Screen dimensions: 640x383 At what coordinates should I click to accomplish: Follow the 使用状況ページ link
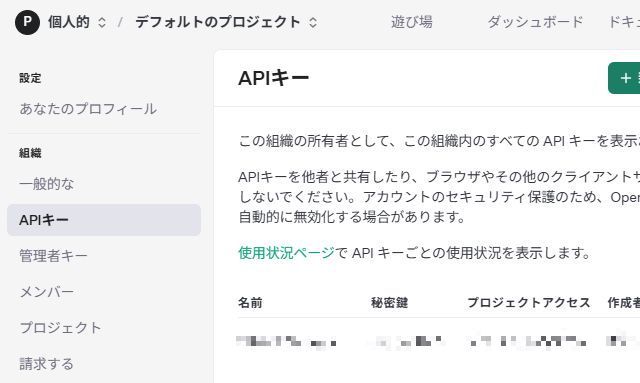(286, 253)
